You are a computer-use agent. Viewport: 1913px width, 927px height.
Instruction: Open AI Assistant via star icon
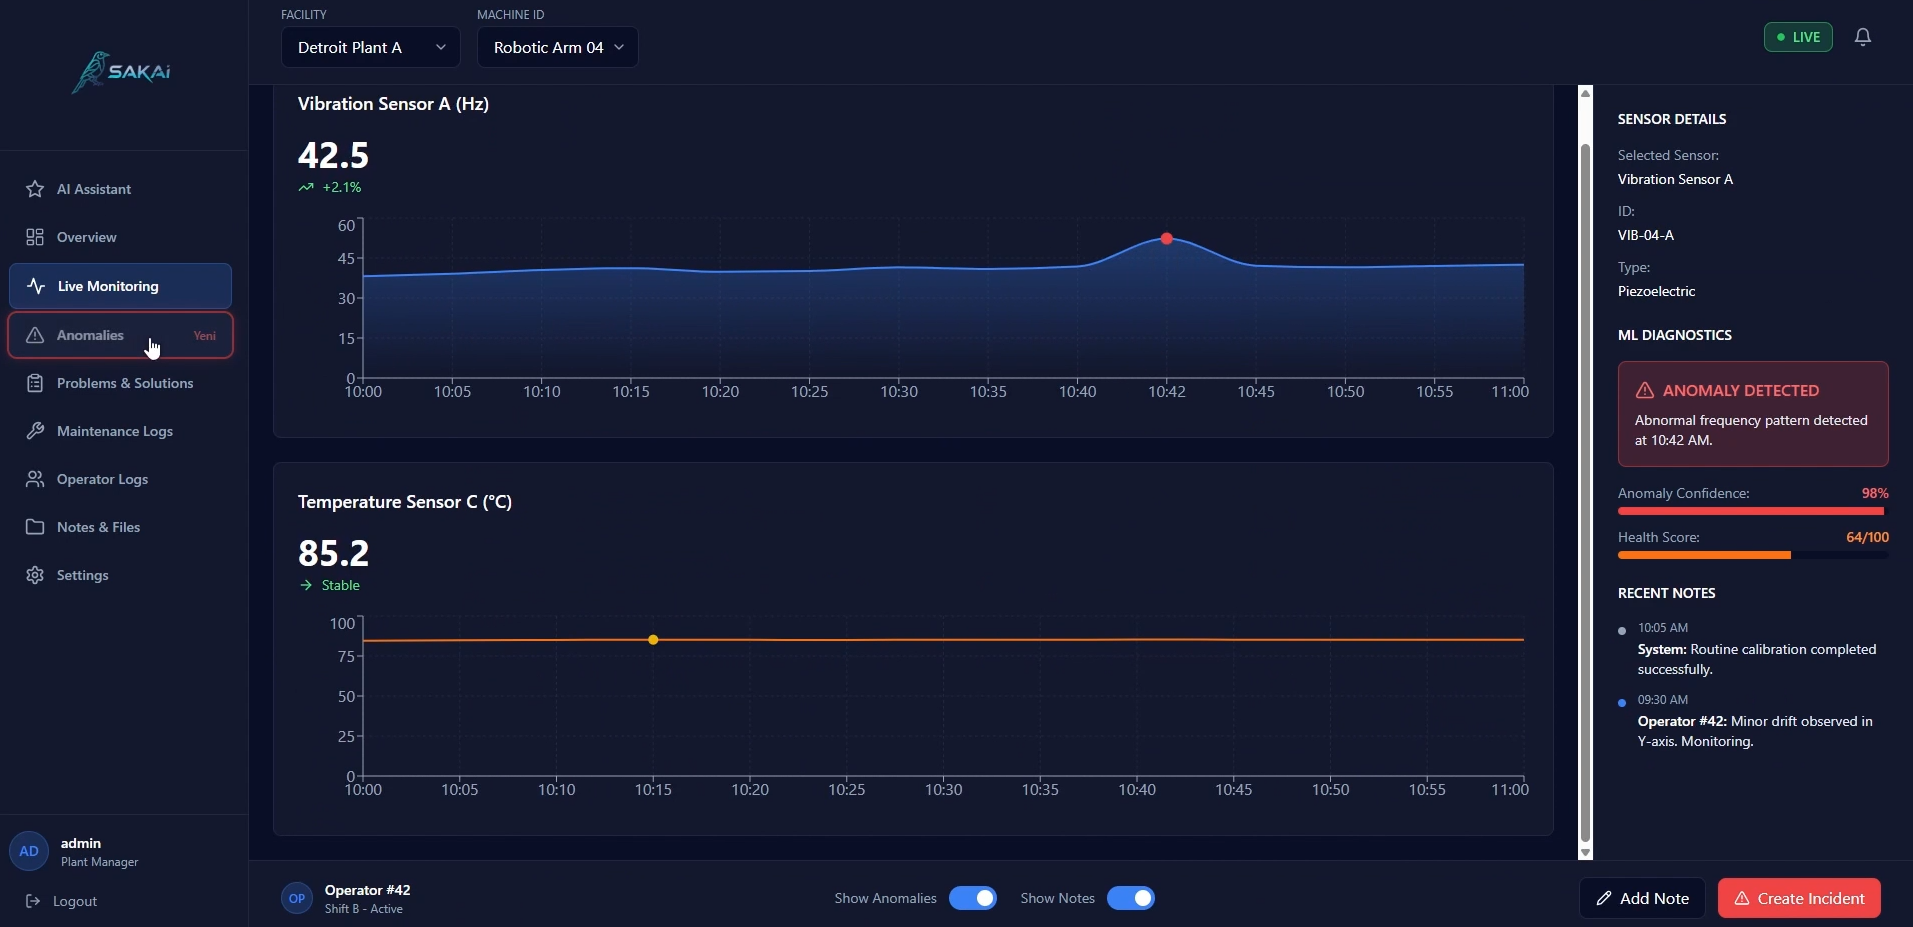(35, 189)
